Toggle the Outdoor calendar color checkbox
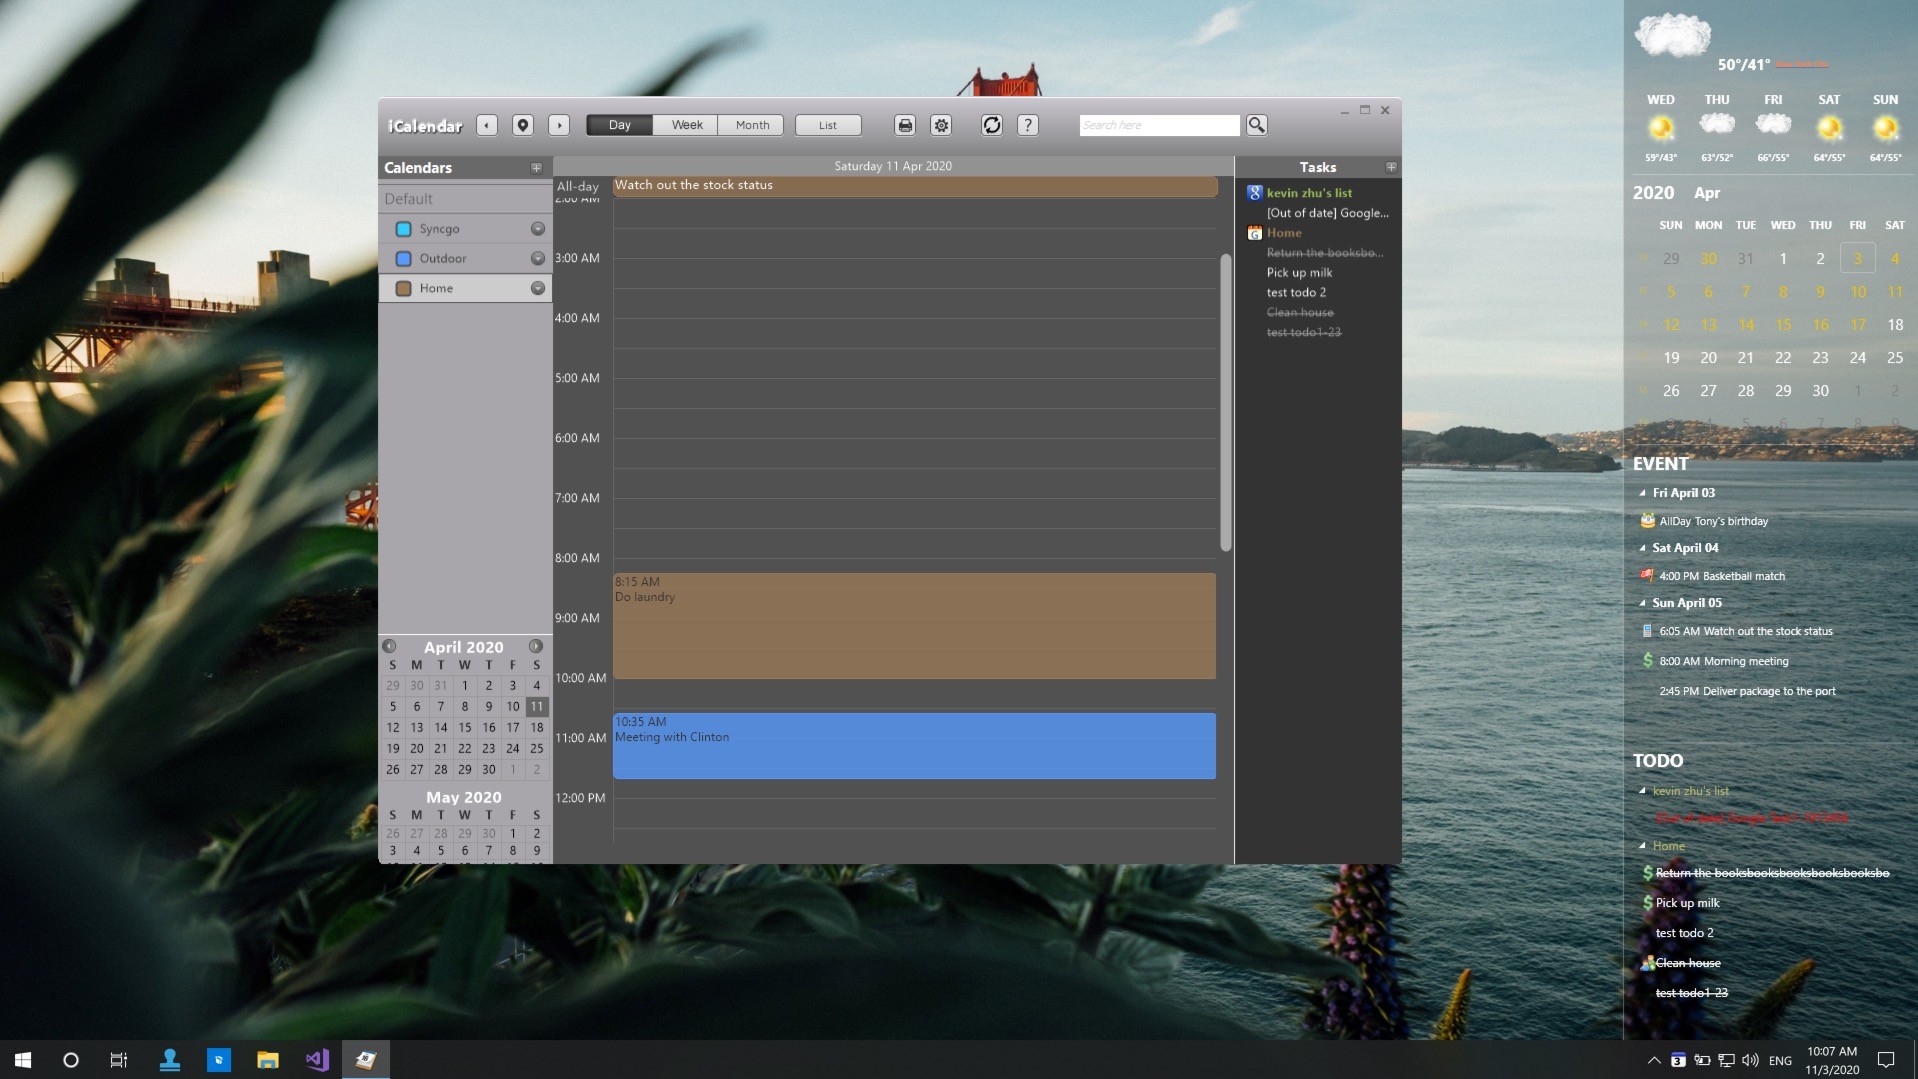Viewport: 1918px width, 1079px height. [x=403, y=258]
